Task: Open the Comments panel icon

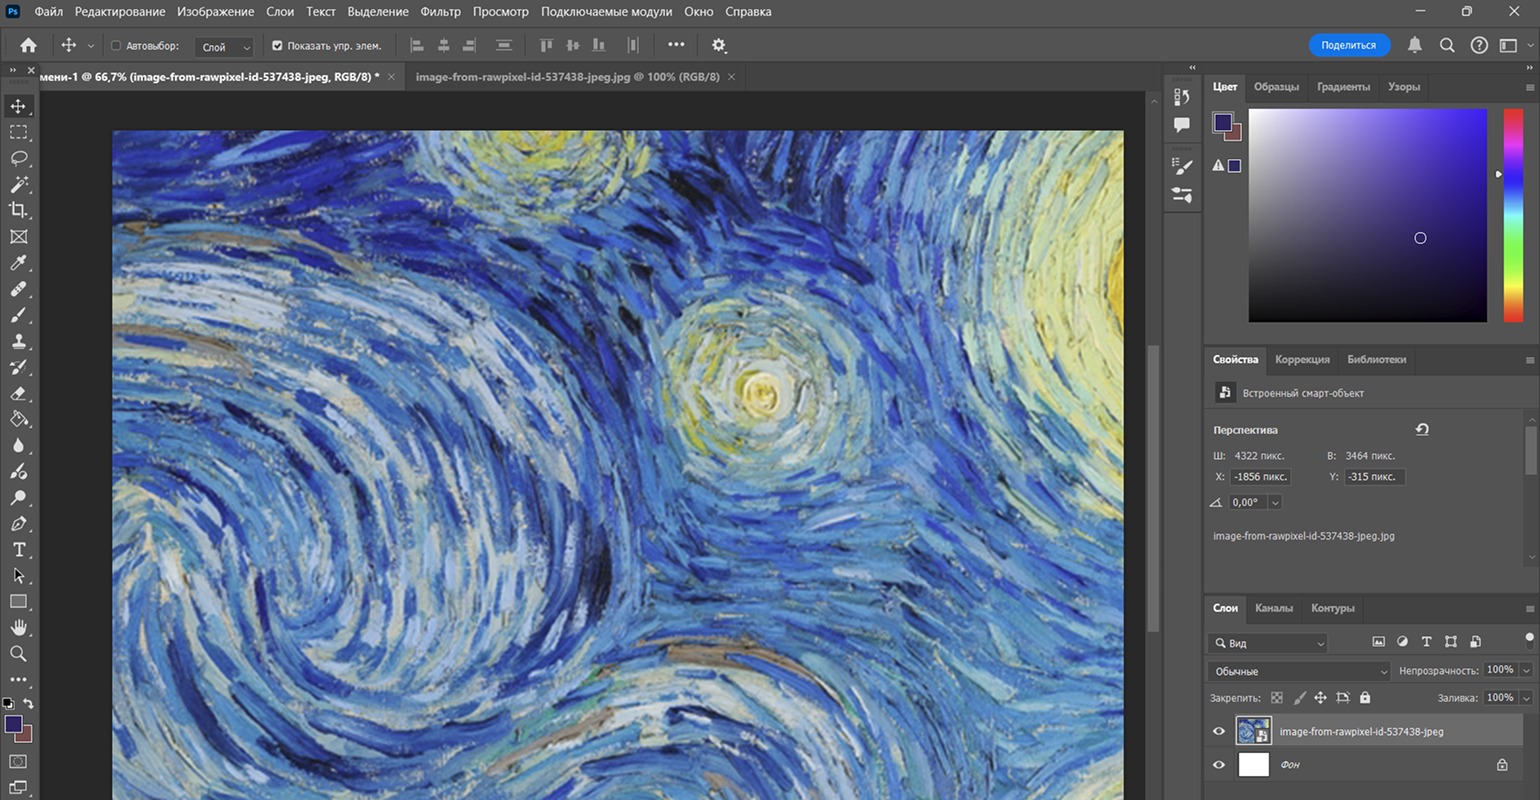Action: coord(1182,125)
